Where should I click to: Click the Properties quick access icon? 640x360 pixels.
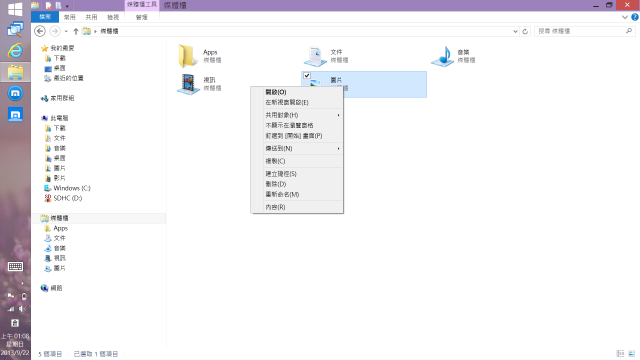(x=49, y=5)
